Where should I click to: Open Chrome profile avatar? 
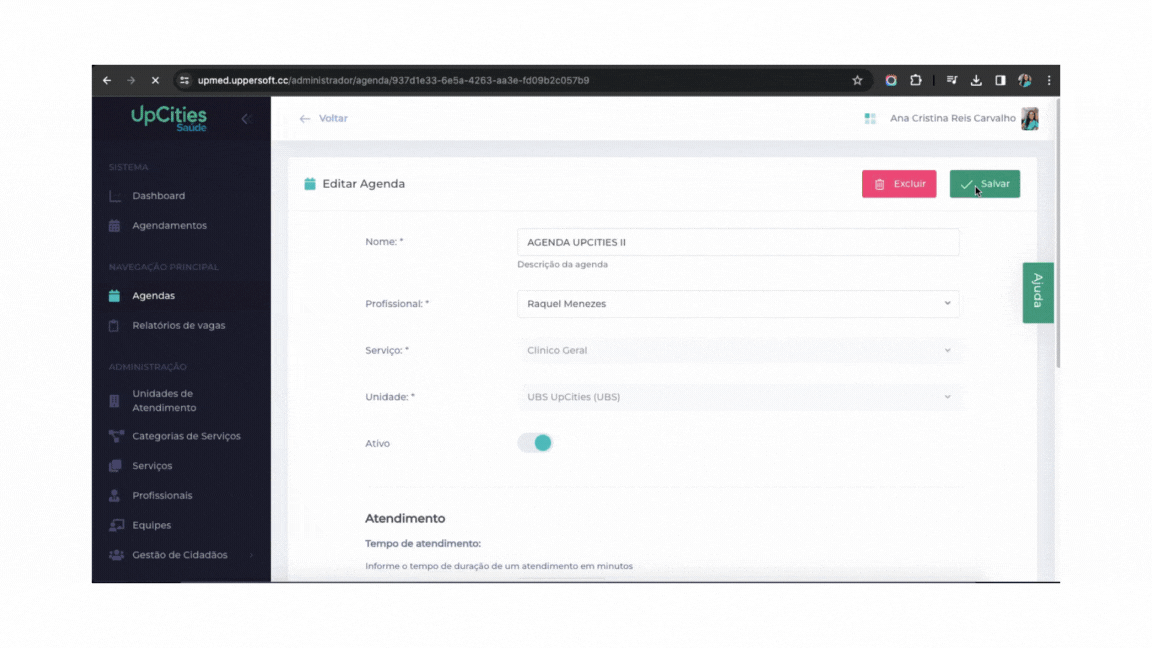tap(1024, 80)
